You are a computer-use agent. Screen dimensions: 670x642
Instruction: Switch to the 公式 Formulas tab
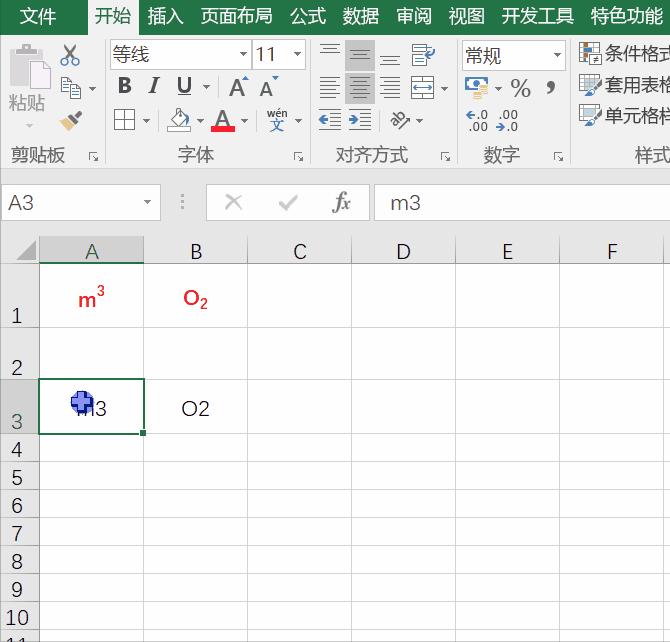pos(308,16)
